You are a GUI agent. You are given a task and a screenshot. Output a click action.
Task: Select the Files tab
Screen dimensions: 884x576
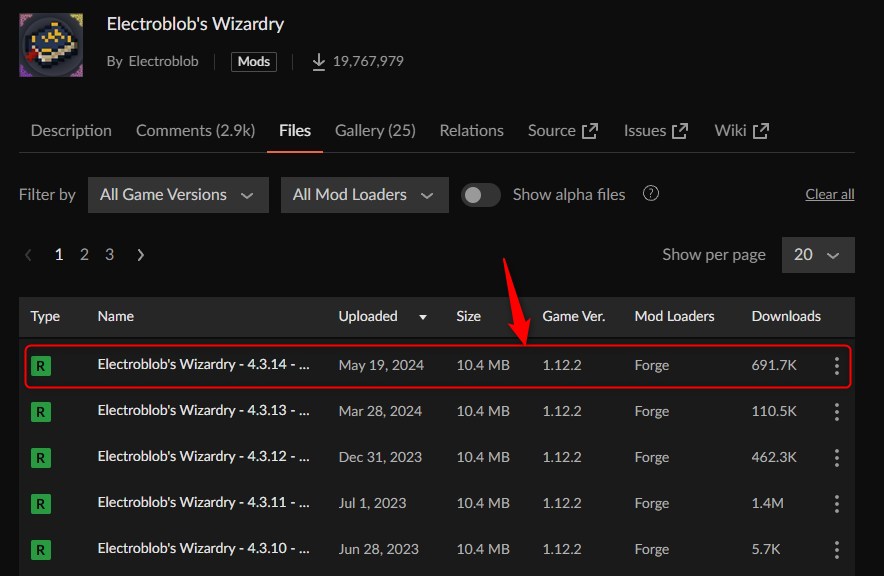295,130
